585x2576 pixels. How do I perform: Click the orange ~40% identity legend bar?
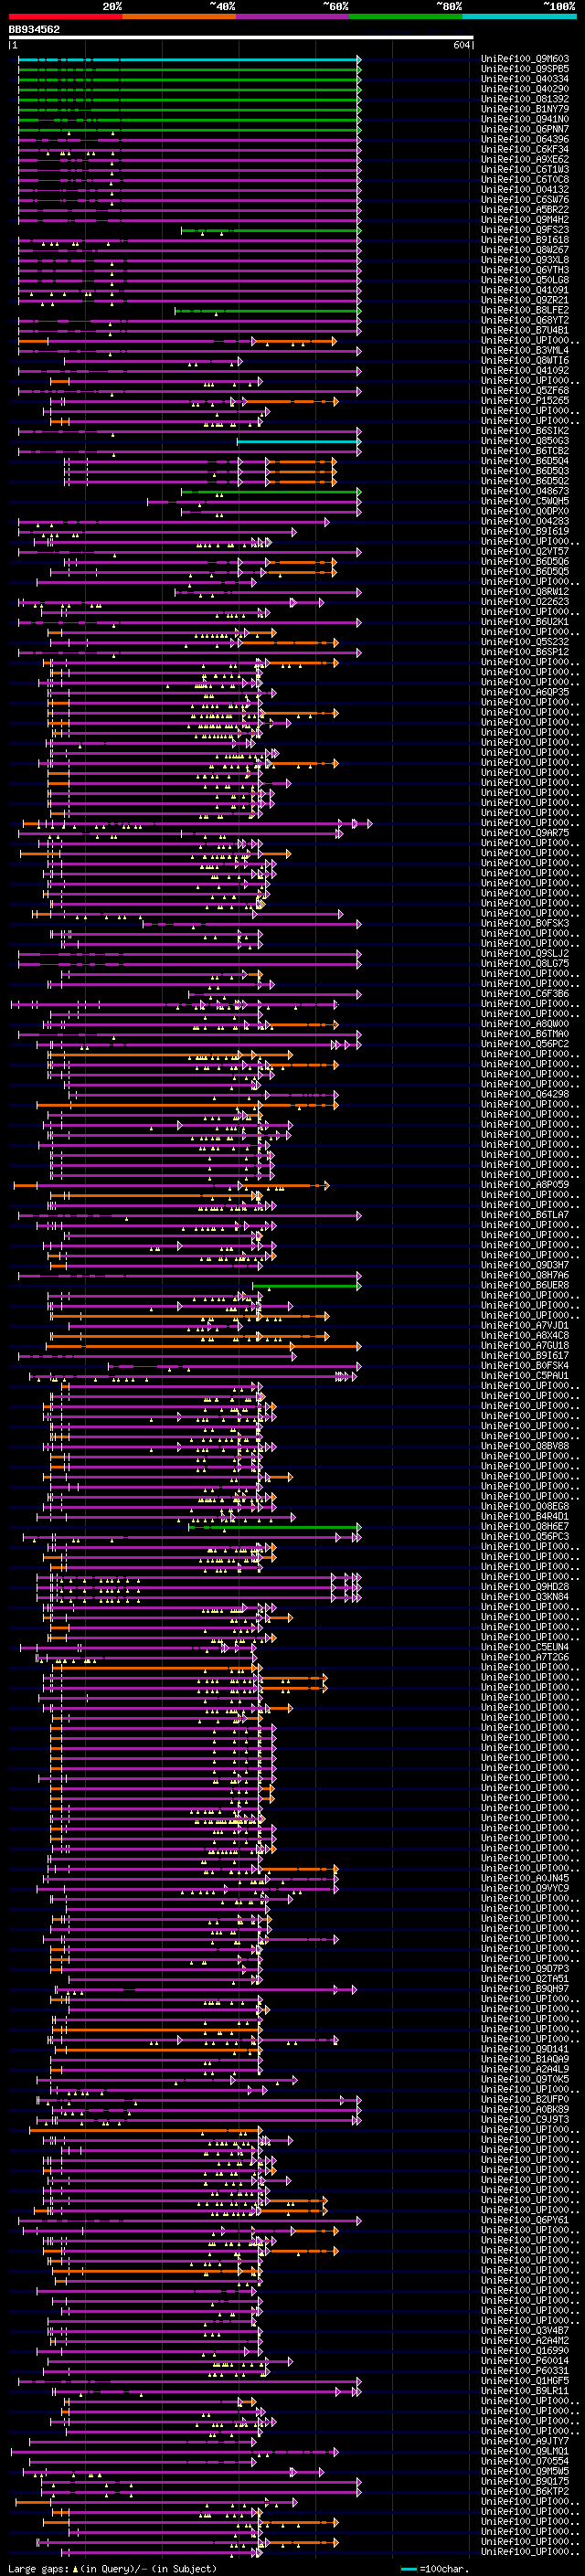(179, 17)
